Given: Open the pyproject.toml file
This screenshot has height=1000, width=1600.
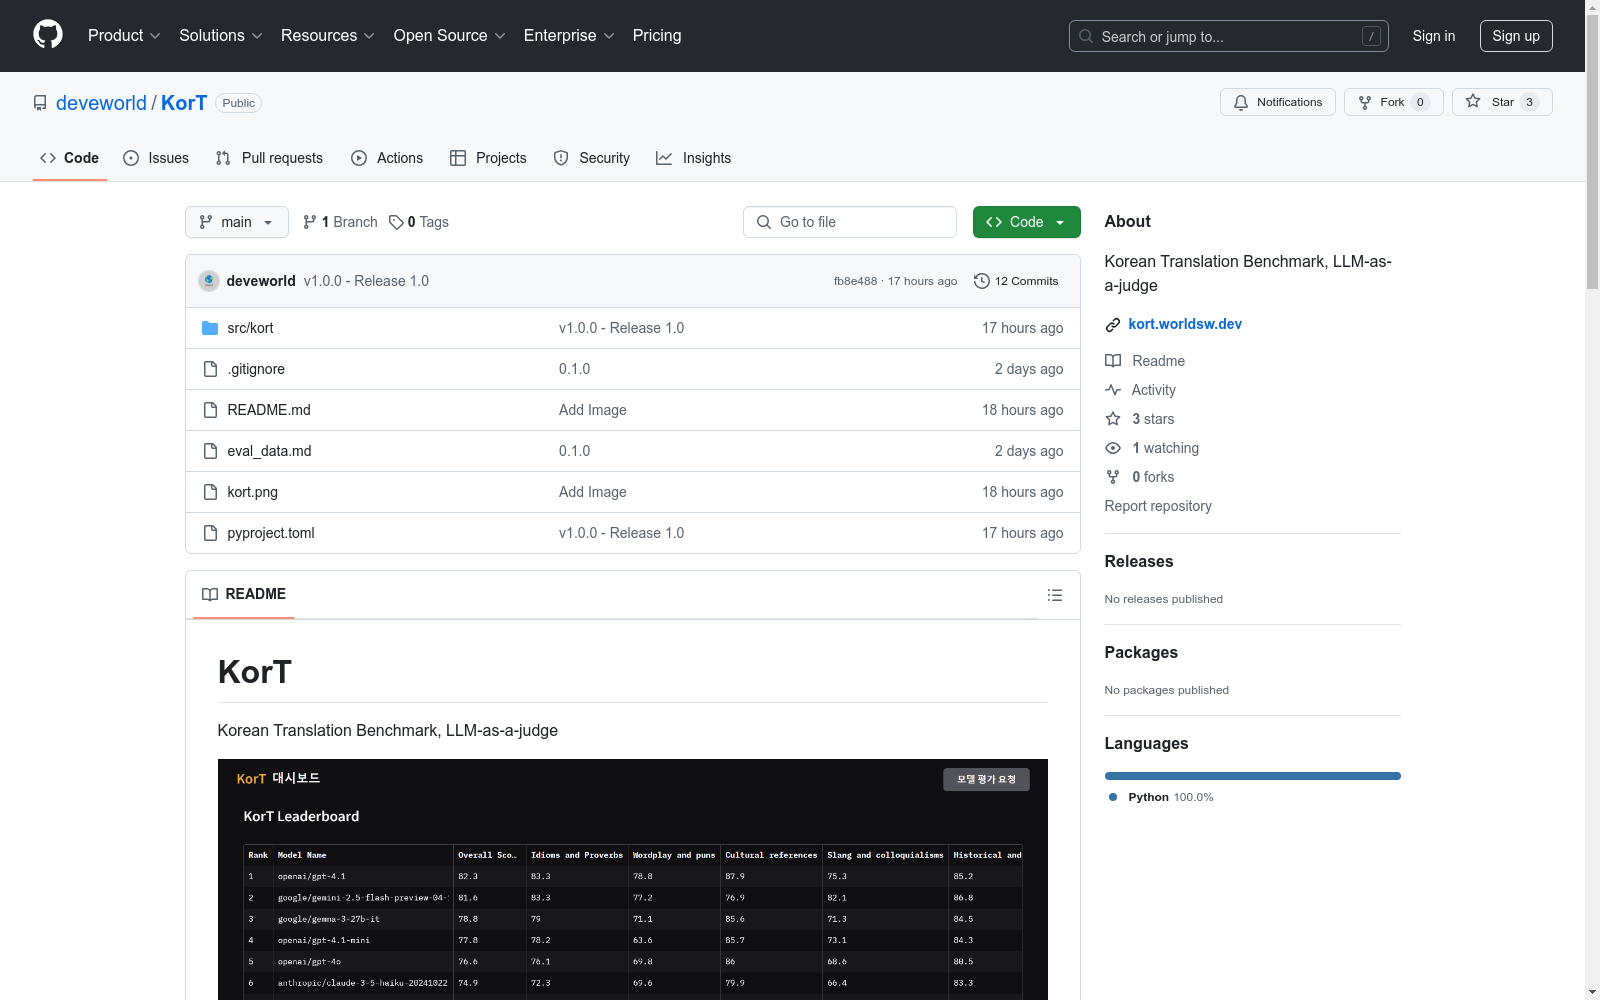Looking at the screenshot, I should (x=271, y=533).
